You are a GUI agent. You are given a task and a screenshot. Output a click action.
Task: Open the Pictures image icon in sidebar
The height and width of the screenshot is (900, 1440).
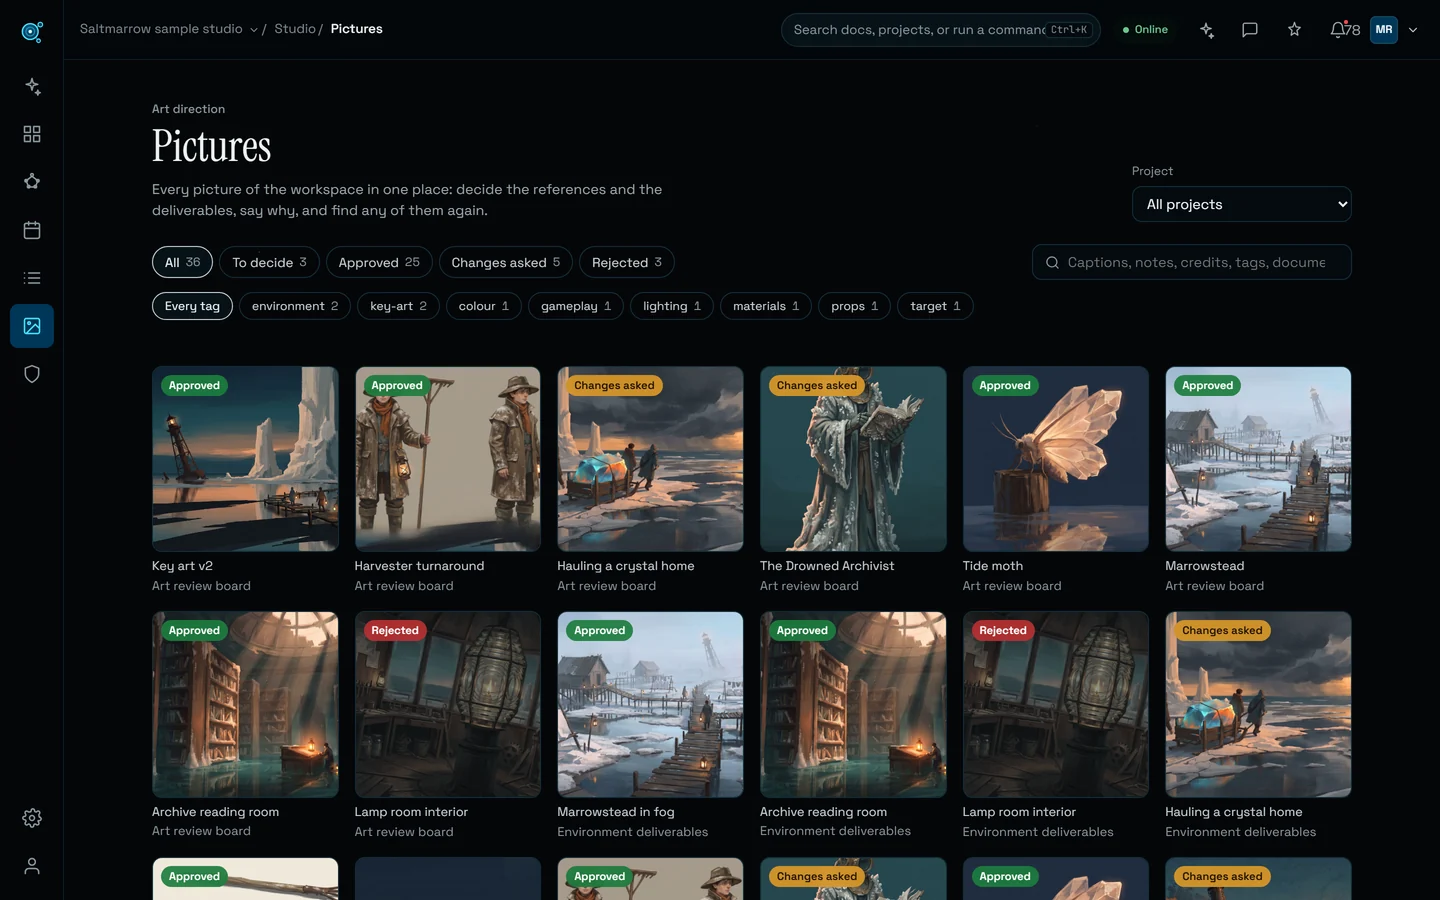[x=32, y=326]
